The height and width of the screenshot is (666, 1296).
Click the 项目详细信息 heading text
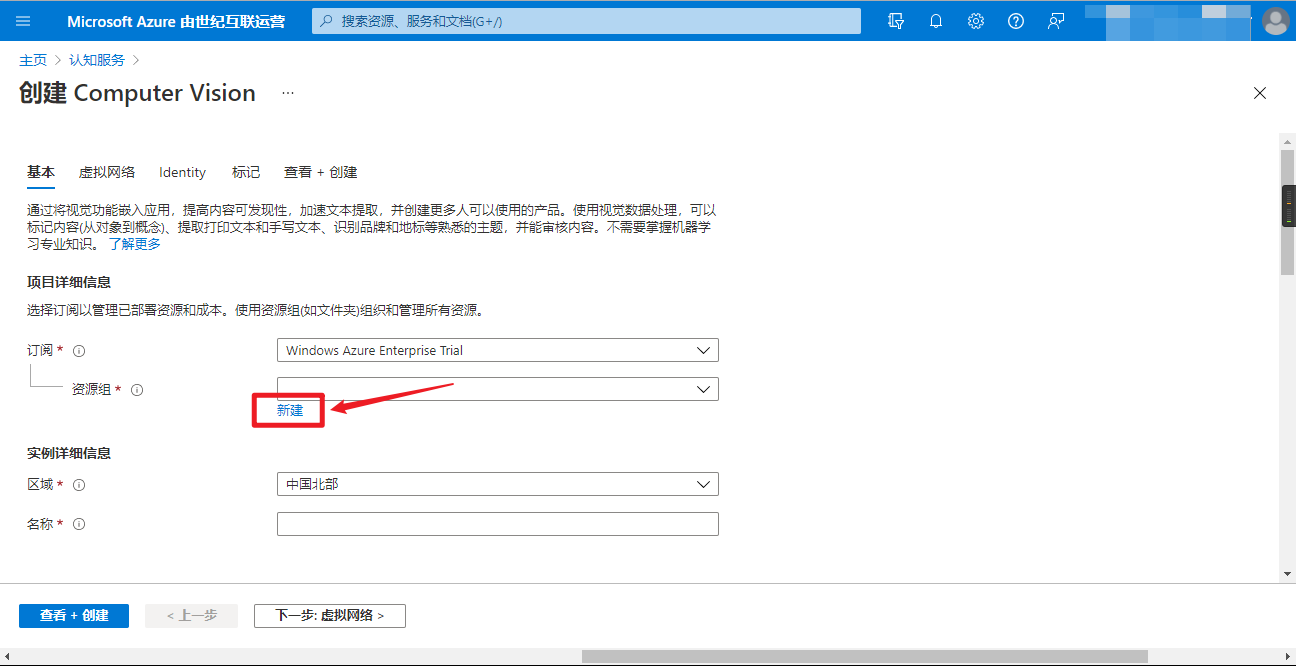(x=69, y=282)
